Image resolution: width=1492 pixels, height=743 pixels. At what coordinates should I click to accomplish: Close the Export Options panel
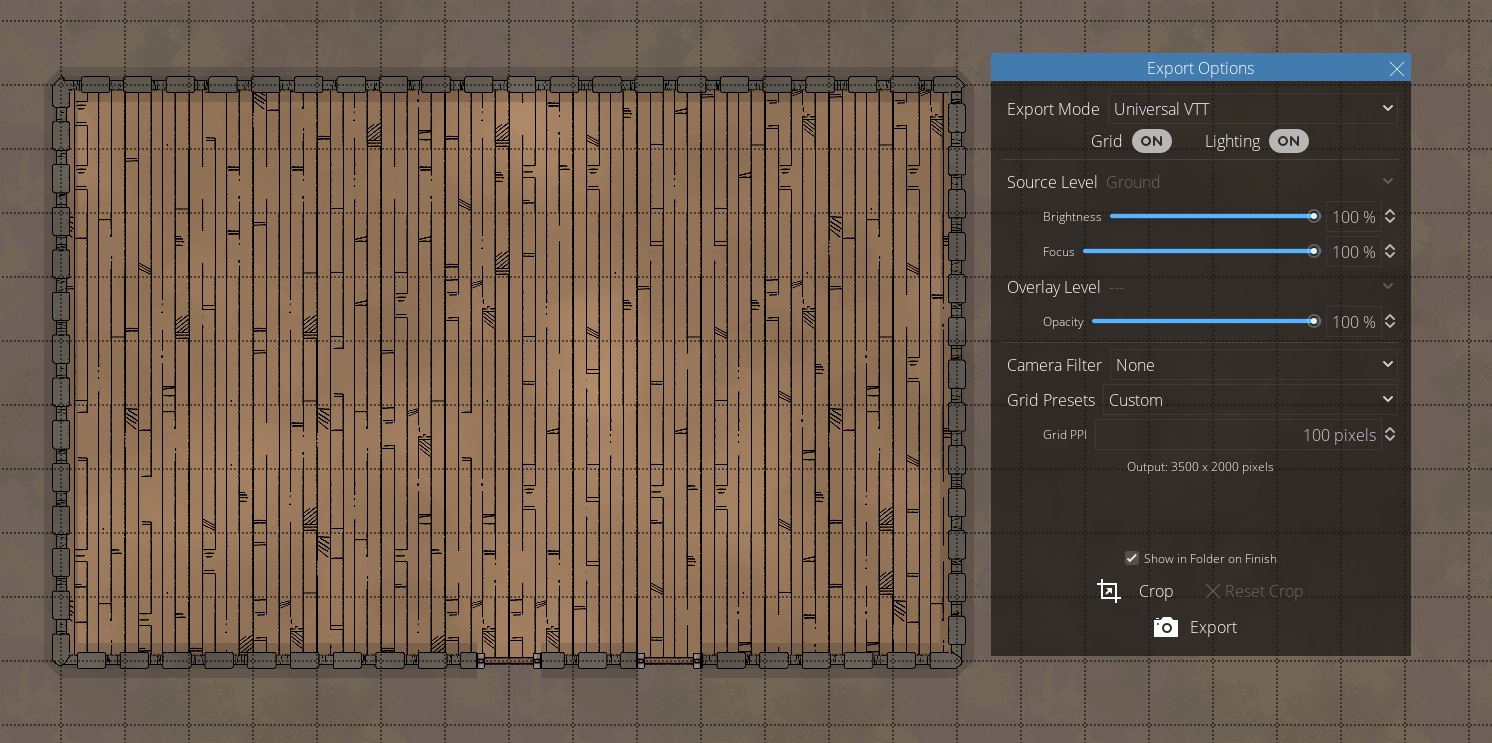tap(1396, 68)
